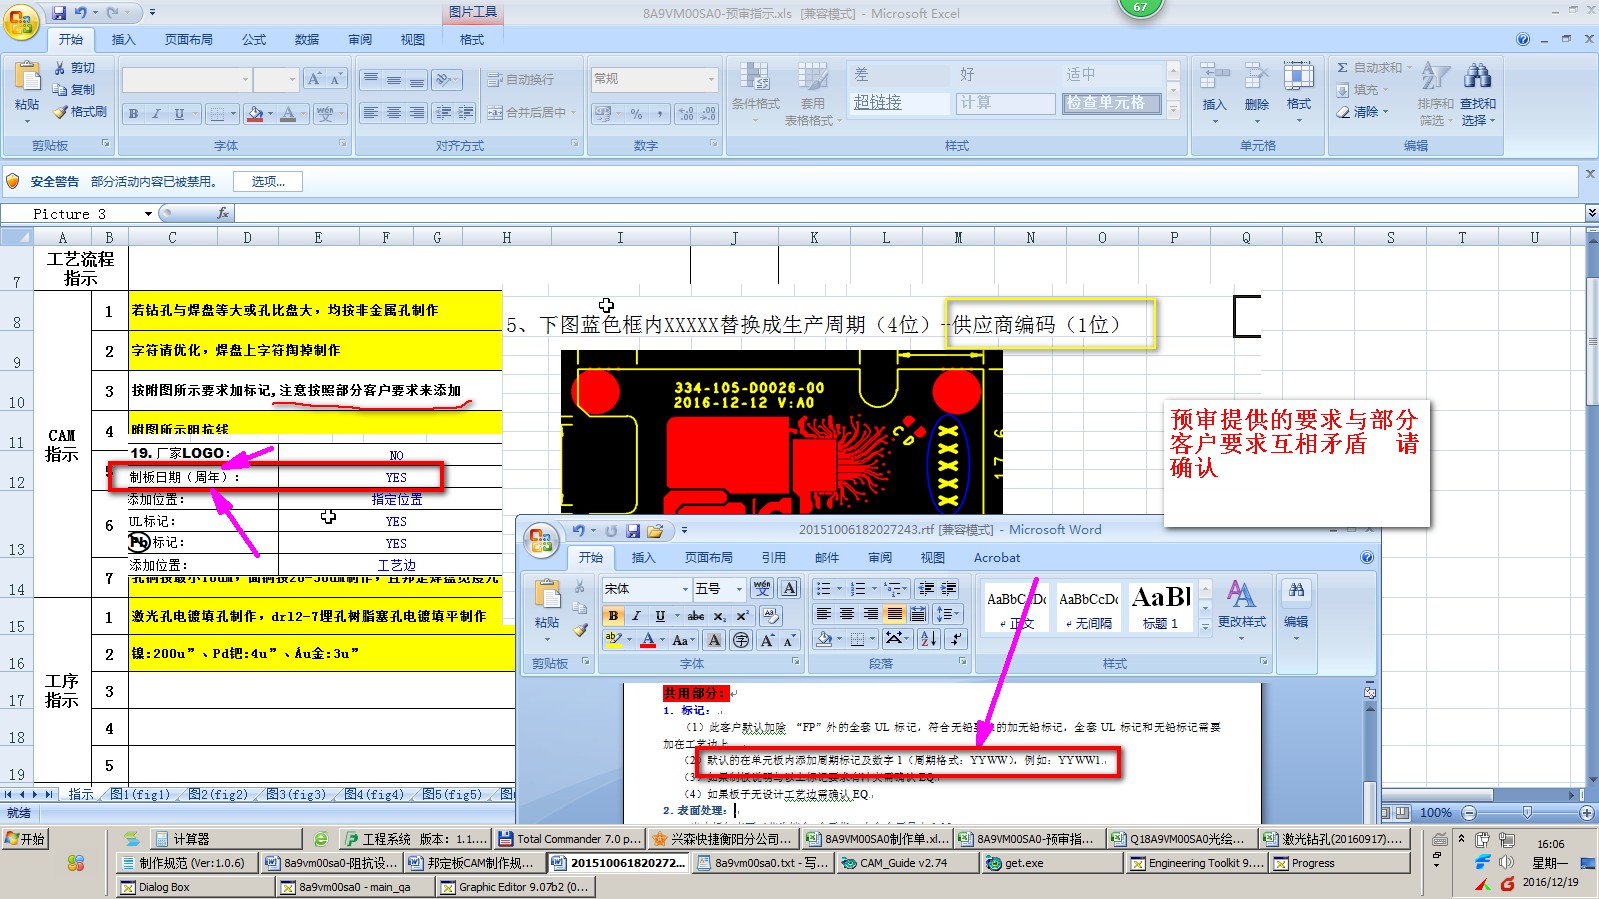Toggle Excel wrap text 自动换行

(x=520, y=79)
